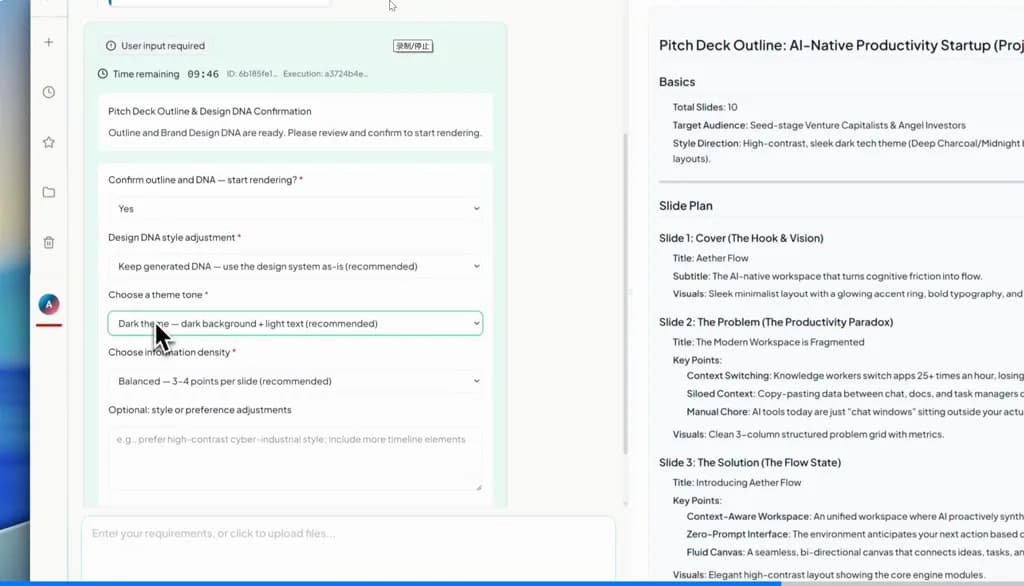The width and height of the screenshot is (1024, 586).
Task: Click the Time remaining 09:46 countdown
Action: click(203, 74)
